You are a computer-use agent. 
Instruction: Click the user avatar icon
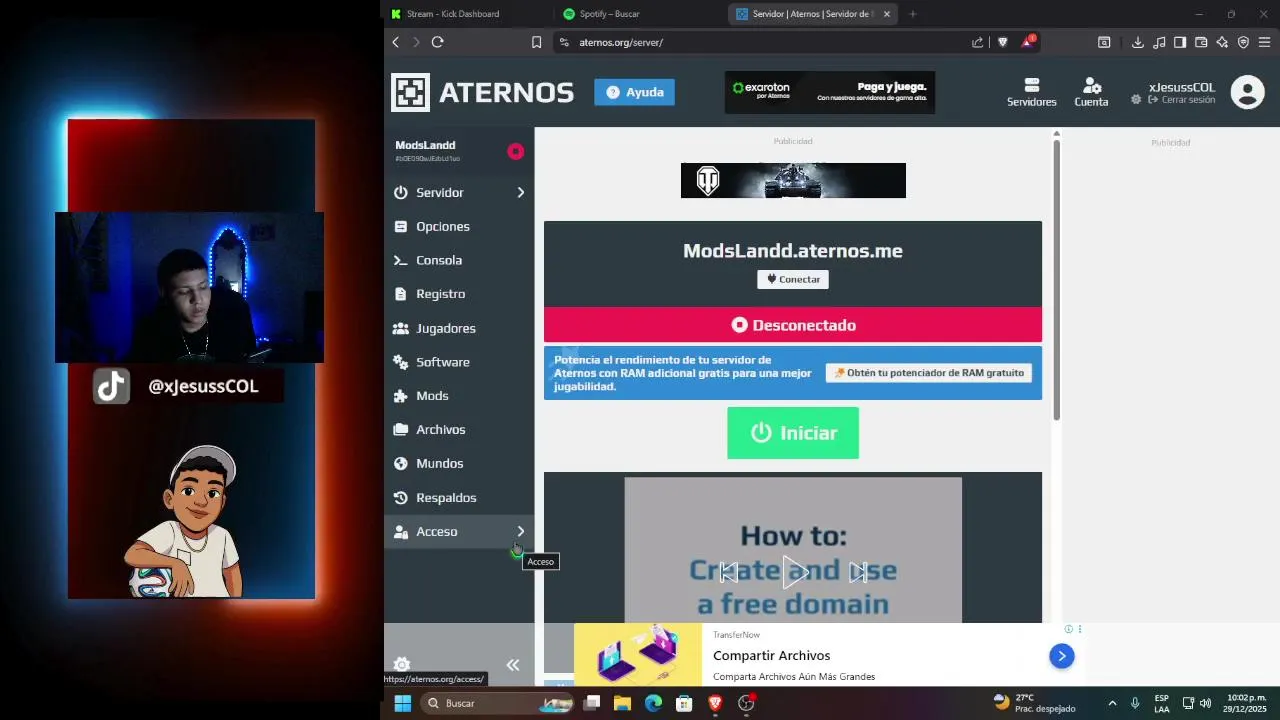click(1247, 92)
